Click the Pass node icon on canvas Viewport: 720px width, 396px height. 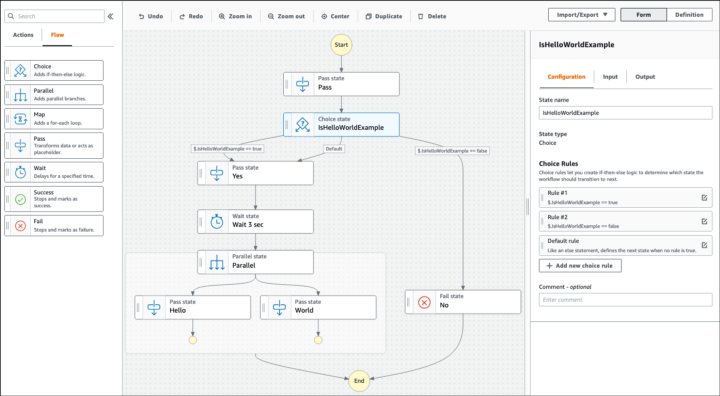click(302, 84)
